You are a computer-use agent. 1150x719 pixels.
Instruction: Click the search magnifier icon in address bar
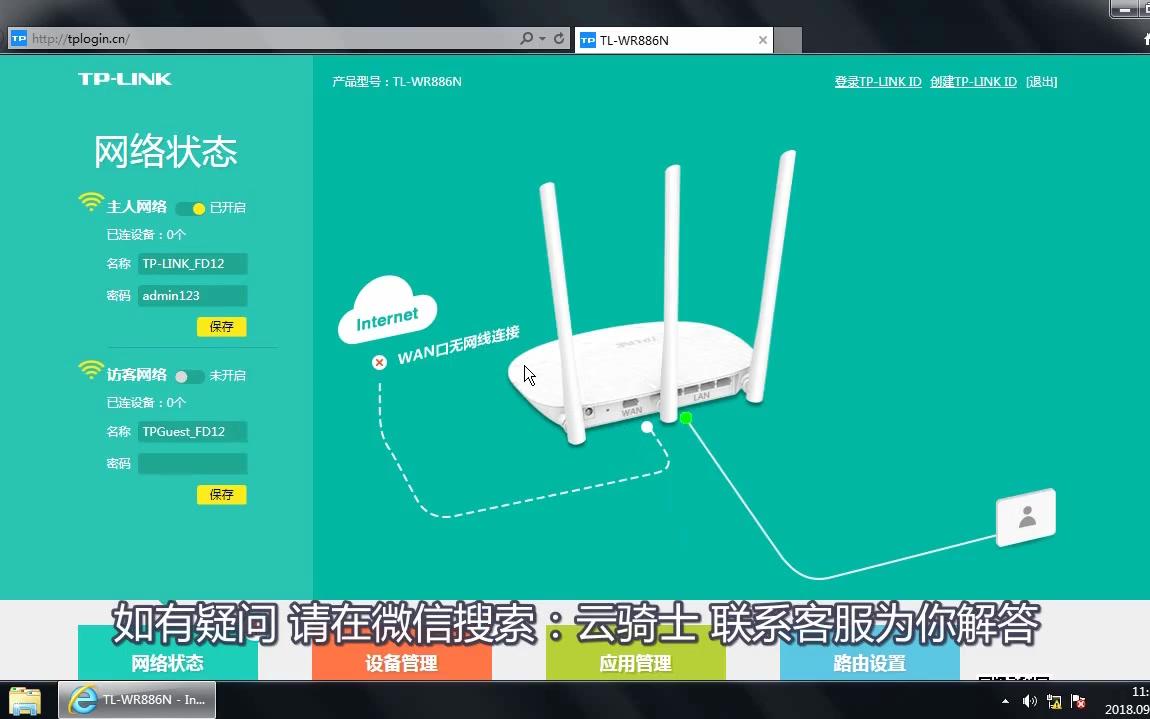click(x=525, y=38)
